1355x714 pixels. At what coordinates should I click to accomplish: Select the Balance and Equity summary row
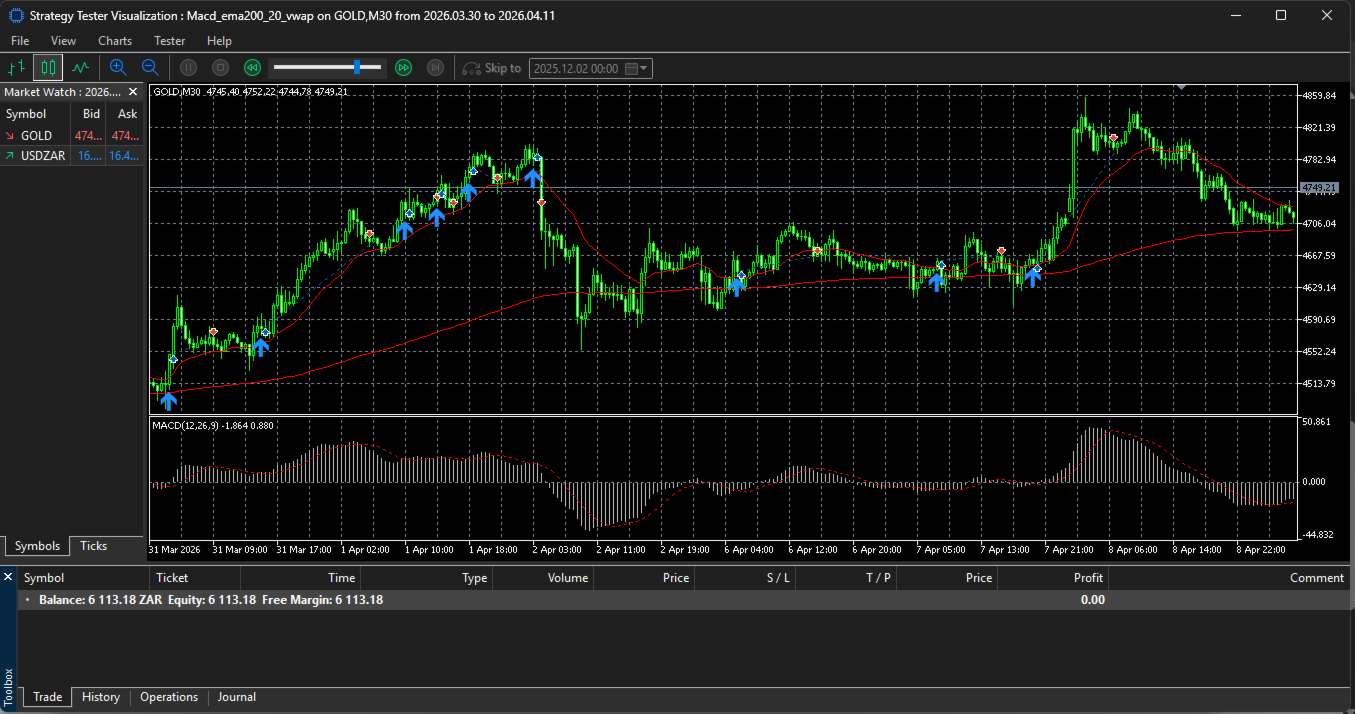[686, 600]
